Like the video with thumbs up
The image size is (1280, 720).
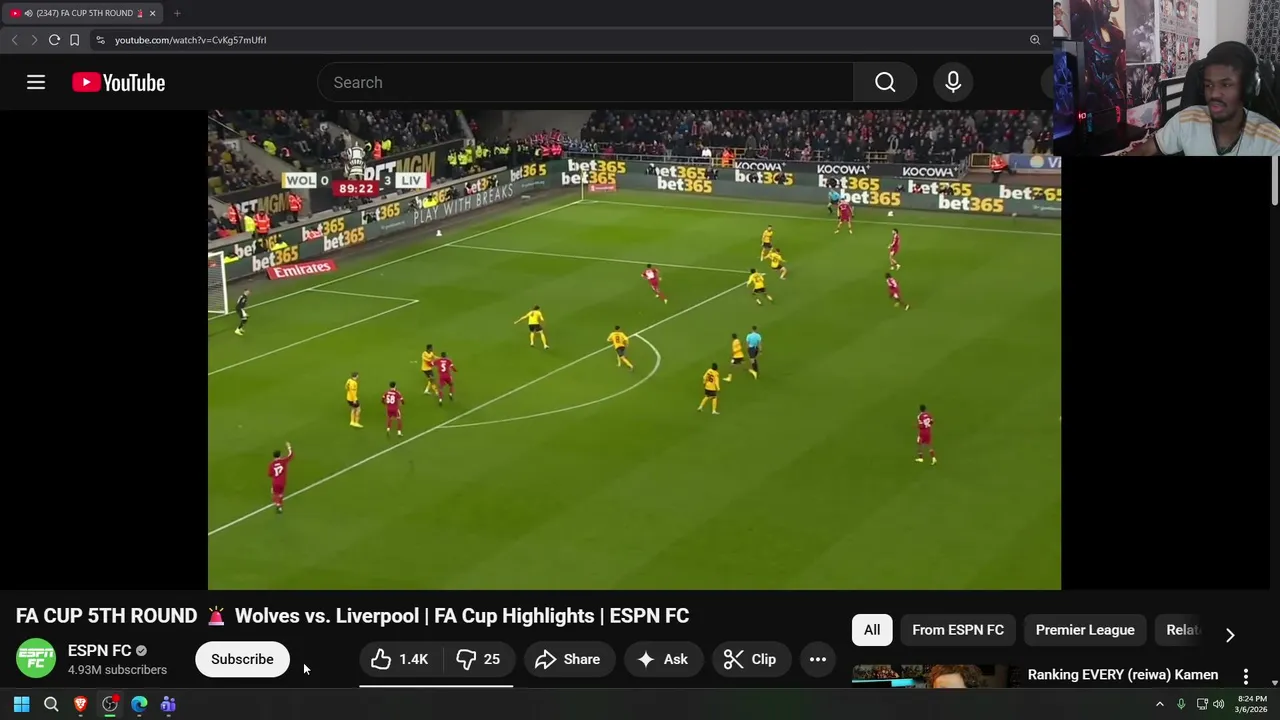(x=399, y=659)
